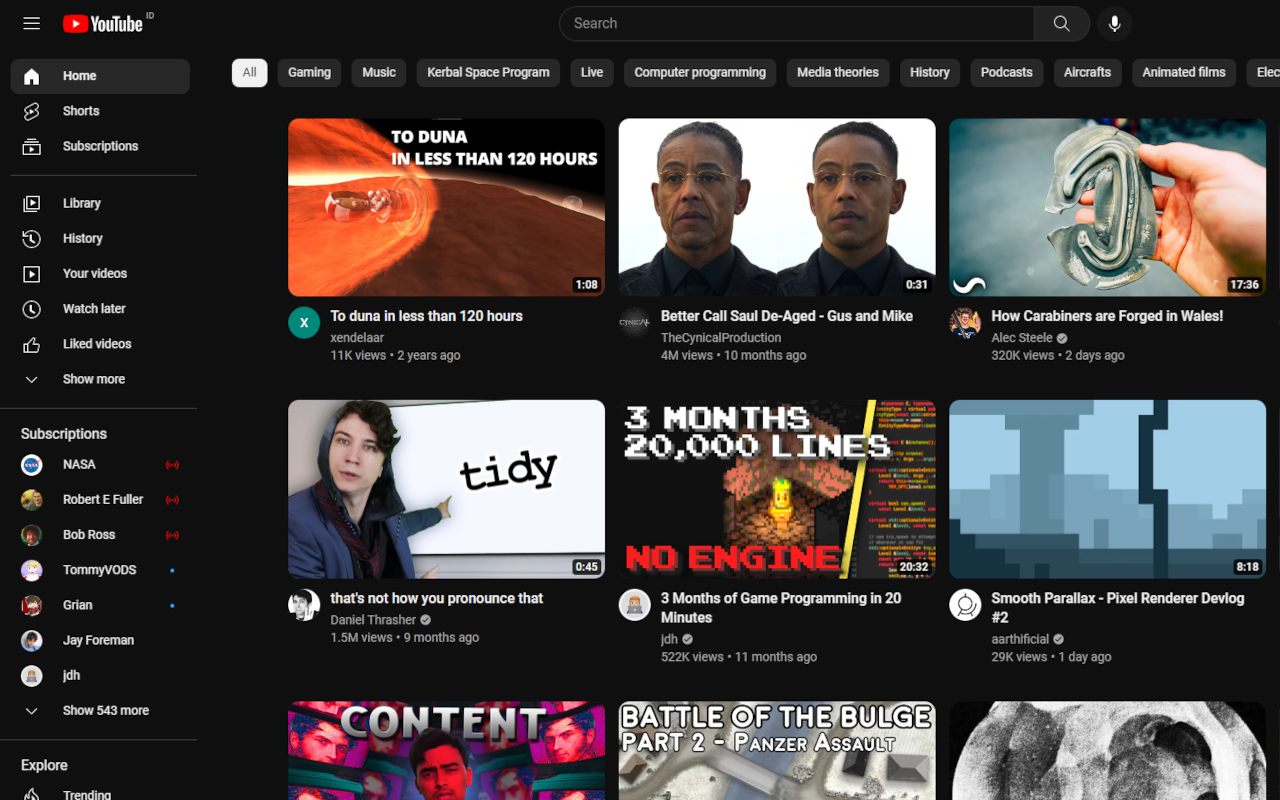Open Subscriptions in the sidebar
The height and width of the screenshot is (800, 1280).
pos(100,146)
